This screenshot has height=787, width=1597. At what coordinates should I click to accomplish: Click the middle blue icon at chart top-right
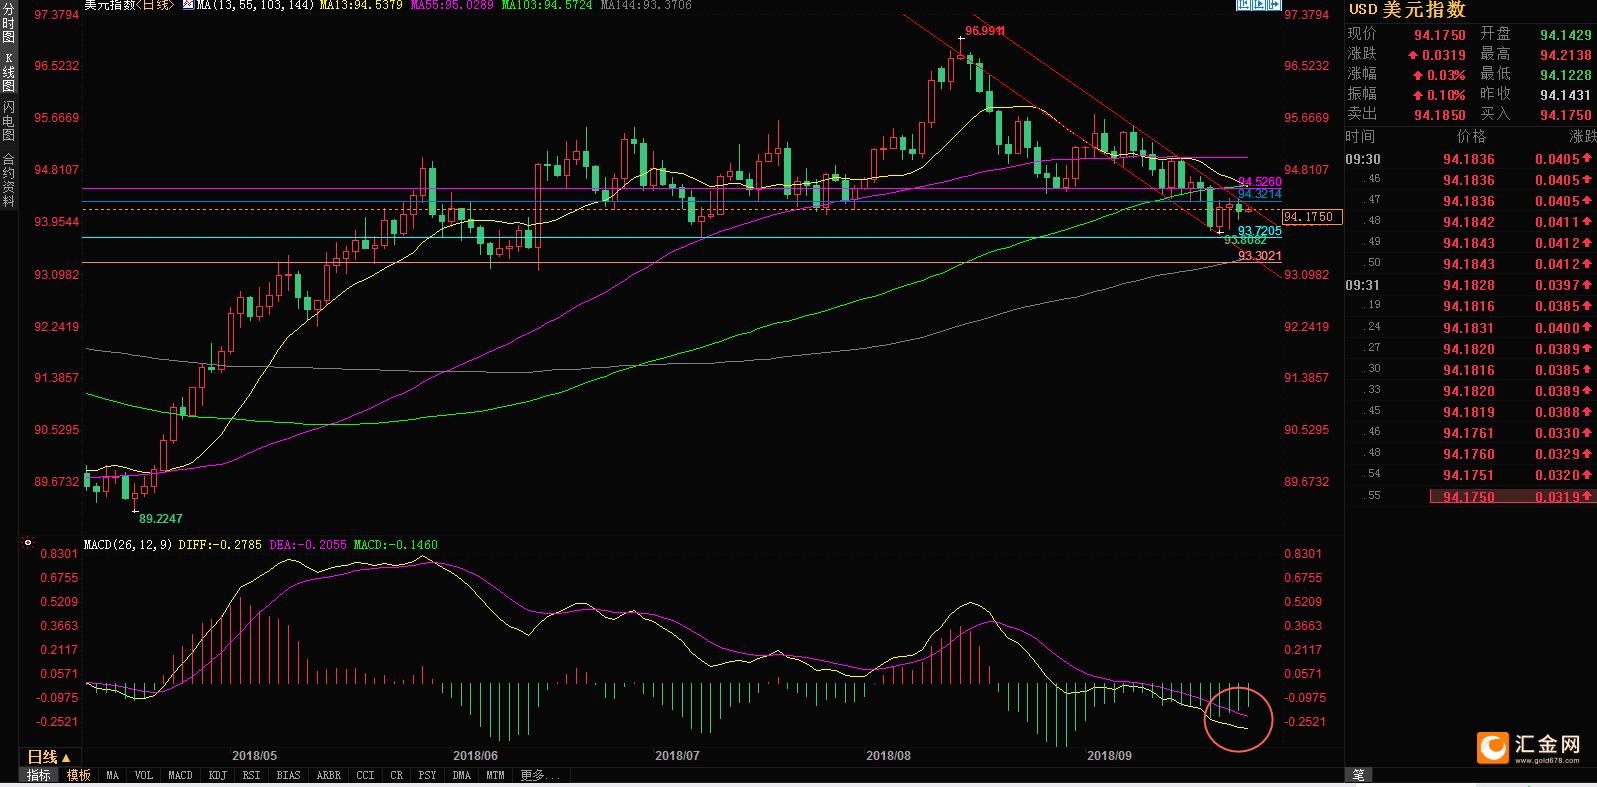pyautogui.click(x=1259, y=5)
